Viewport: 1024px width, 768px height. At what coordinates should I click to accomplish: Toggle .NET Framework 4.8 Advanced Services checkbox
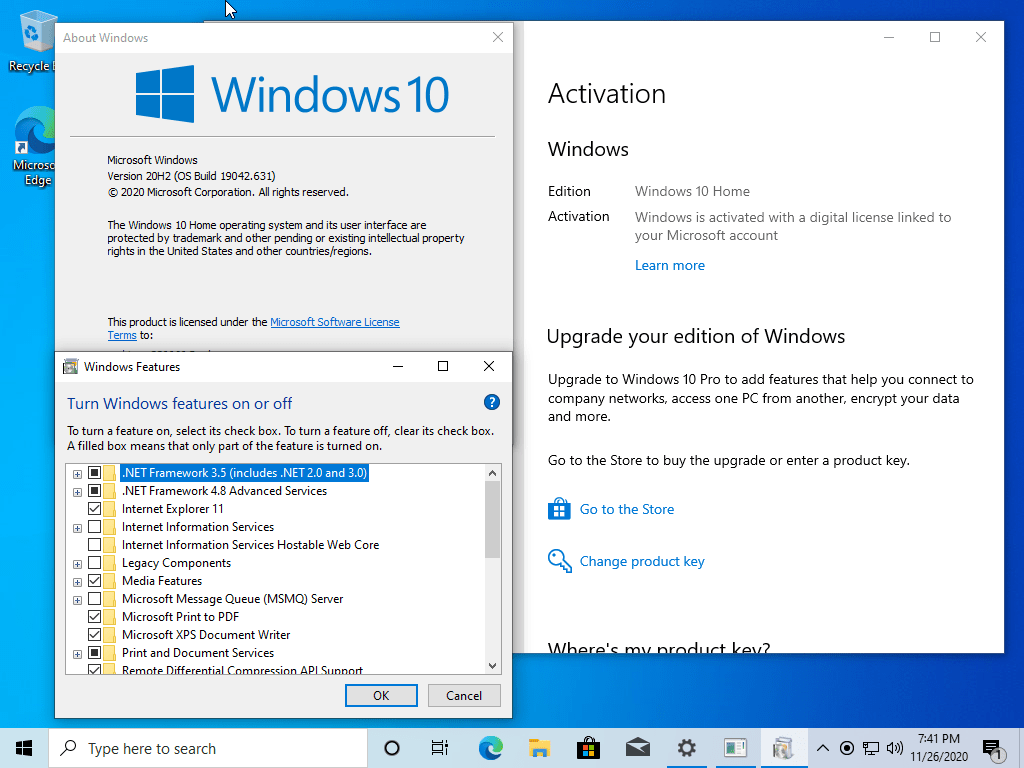tap(95, 490)
